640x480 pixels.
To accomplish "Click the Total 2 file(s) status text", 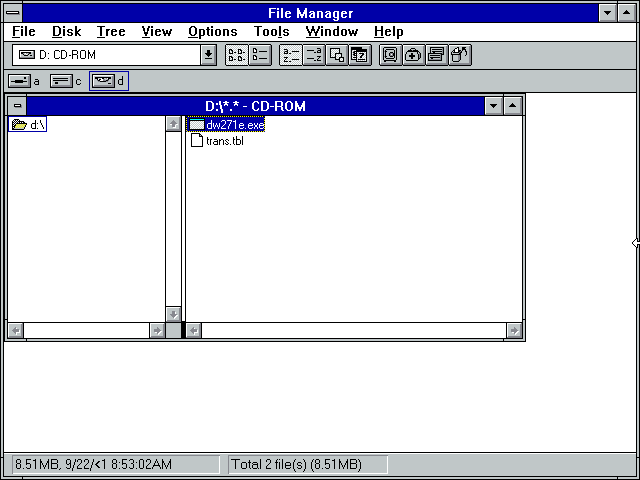I will click(x=296, y=464).
